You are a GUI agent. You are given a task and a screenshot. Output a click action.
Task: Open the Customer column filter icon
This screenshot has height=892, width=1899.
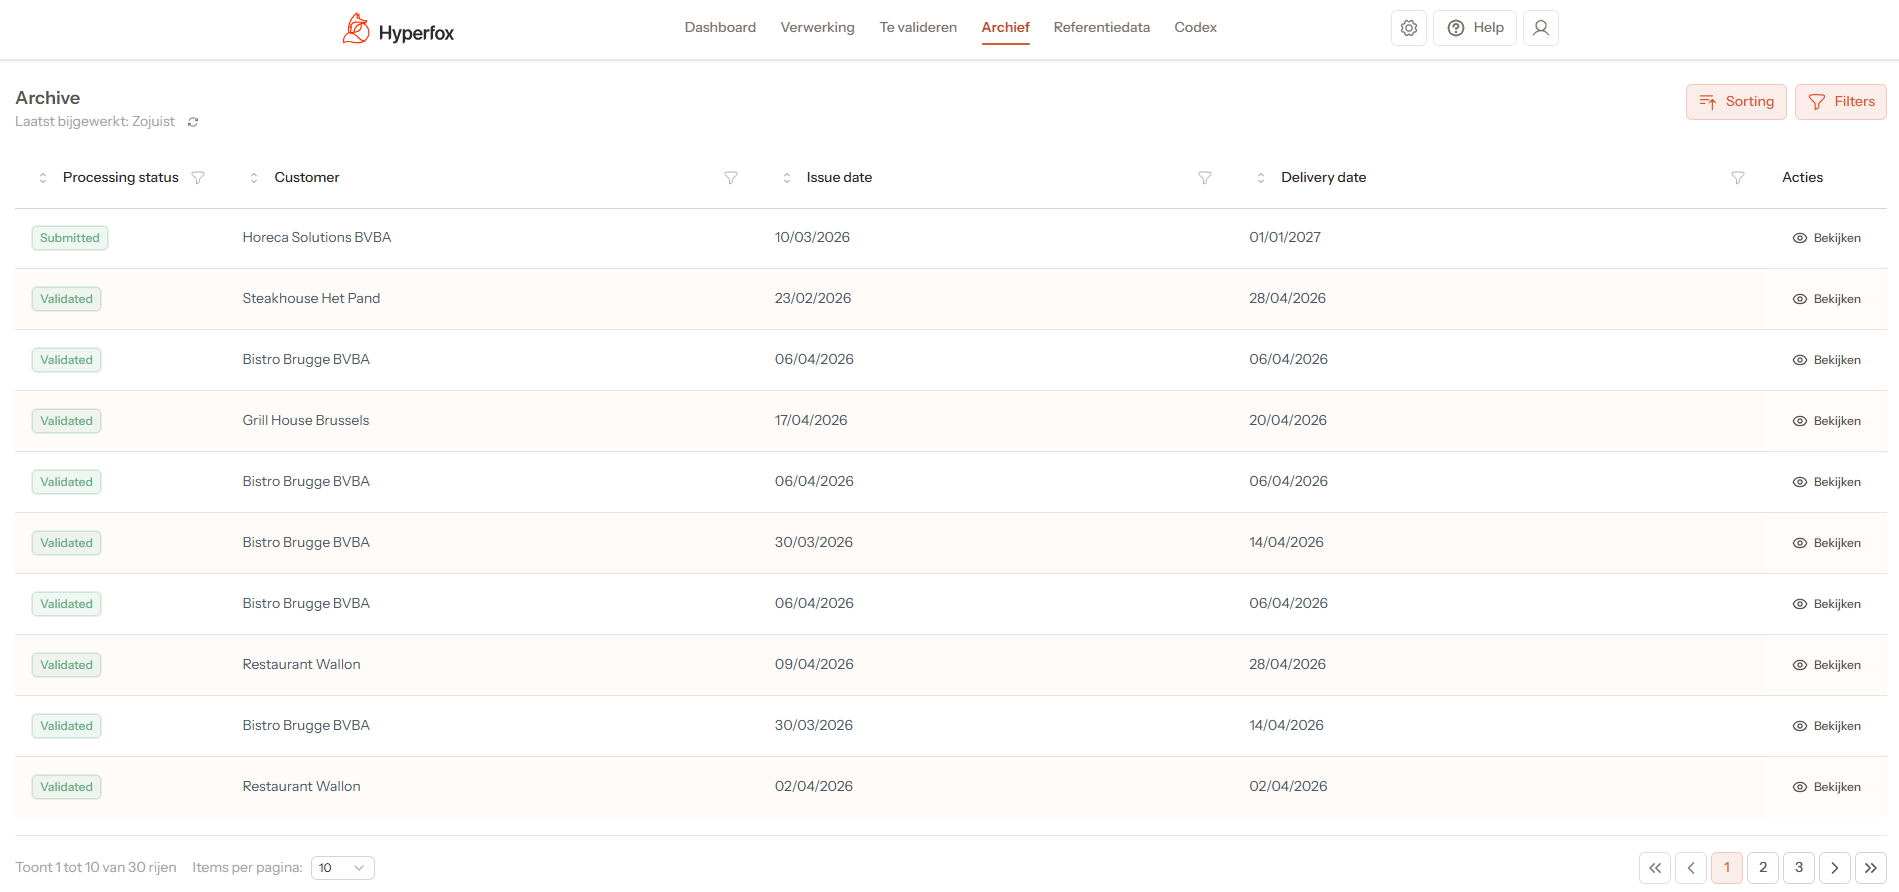point(731,178)
